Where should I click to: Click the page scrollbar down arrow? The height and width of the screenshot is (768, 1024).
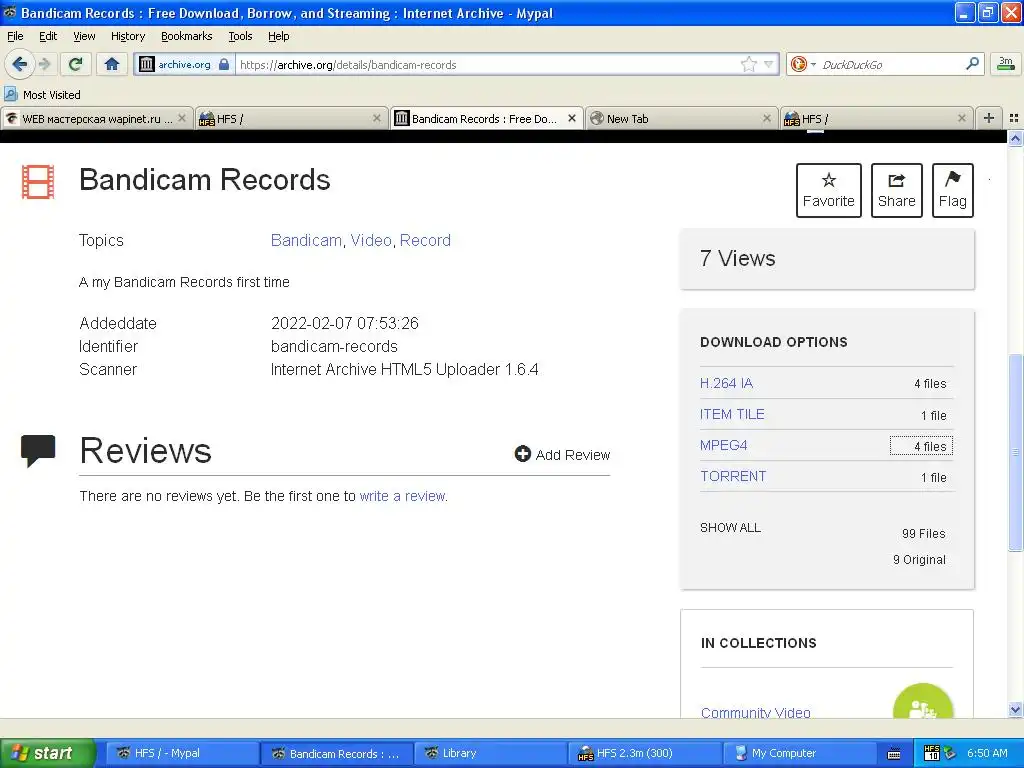1015,710
